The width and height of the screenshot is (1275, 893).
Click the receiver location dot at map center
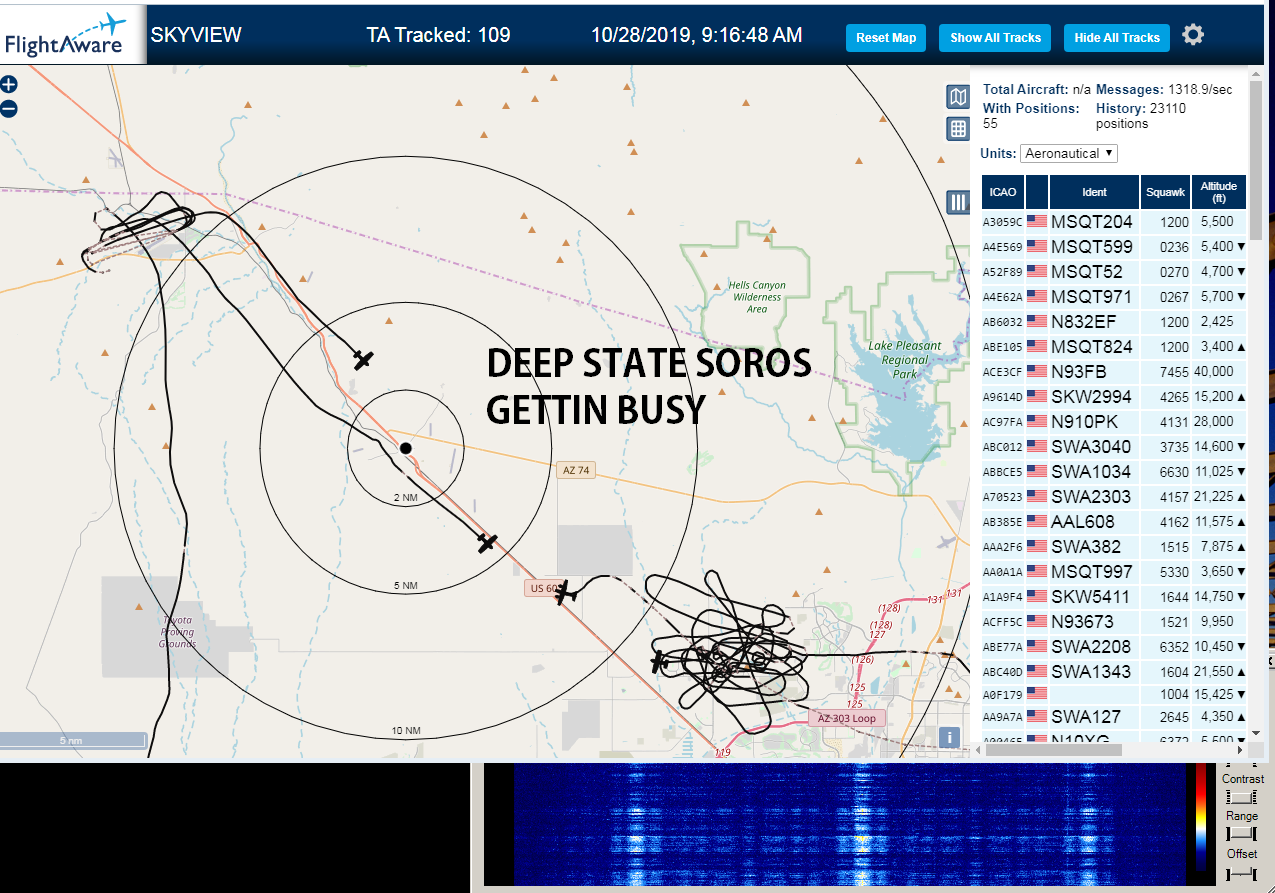405,448
